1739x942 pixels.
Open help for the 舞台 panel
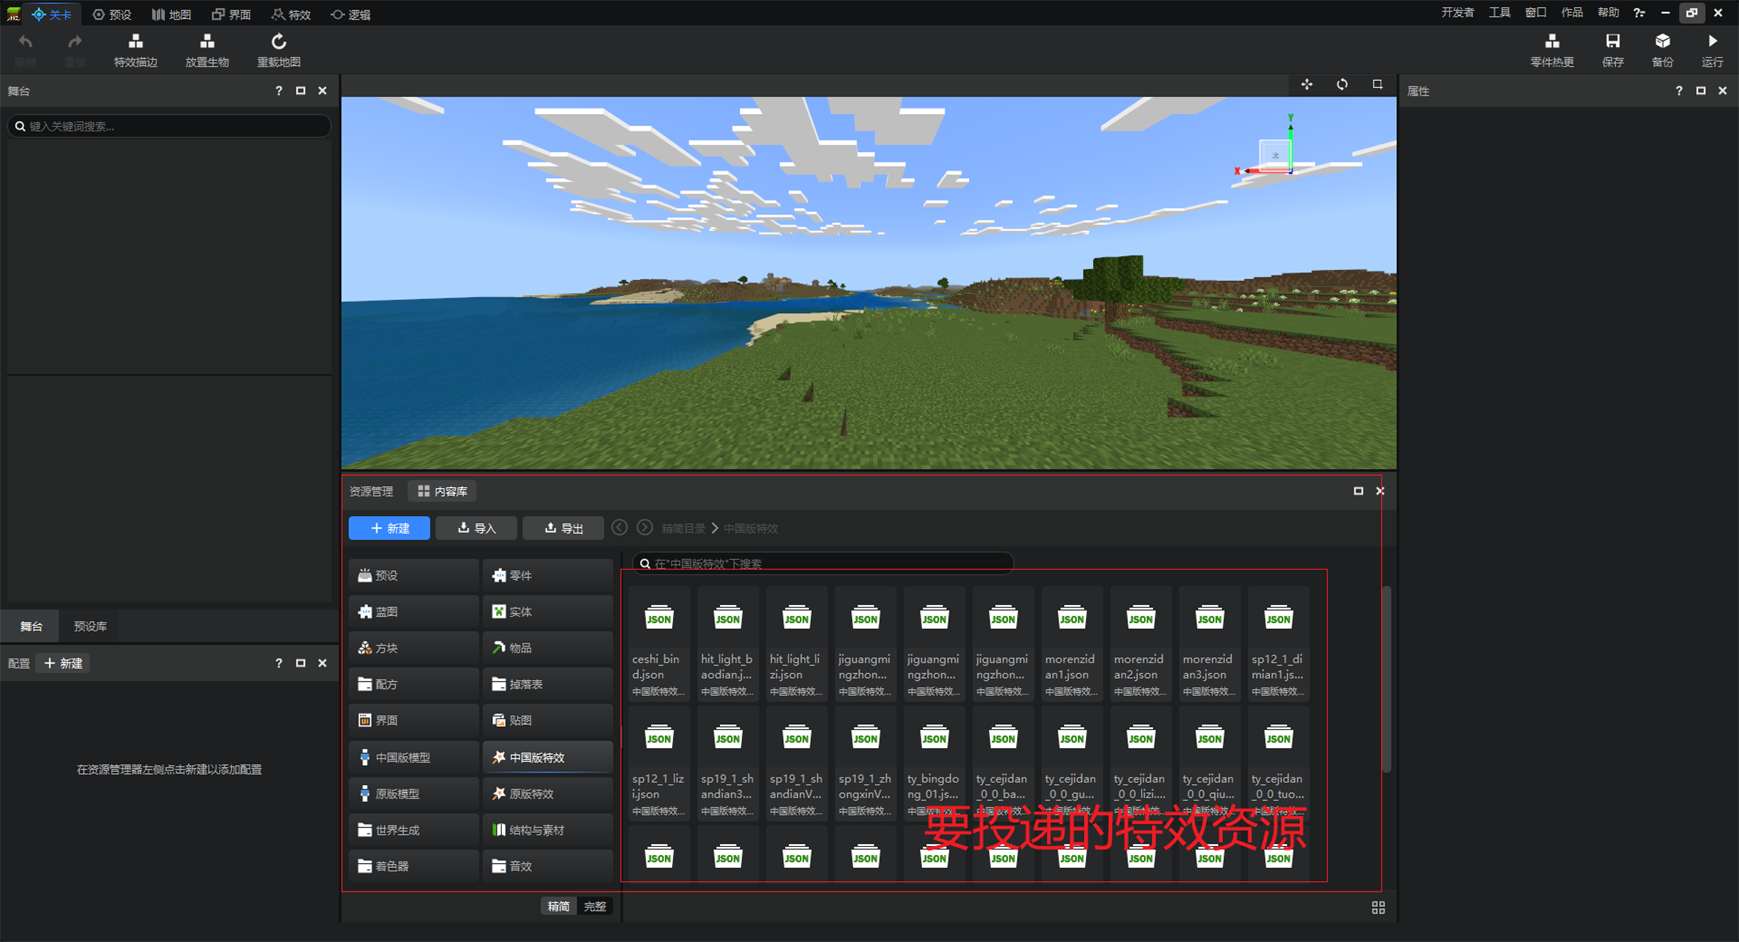(279, 91)
